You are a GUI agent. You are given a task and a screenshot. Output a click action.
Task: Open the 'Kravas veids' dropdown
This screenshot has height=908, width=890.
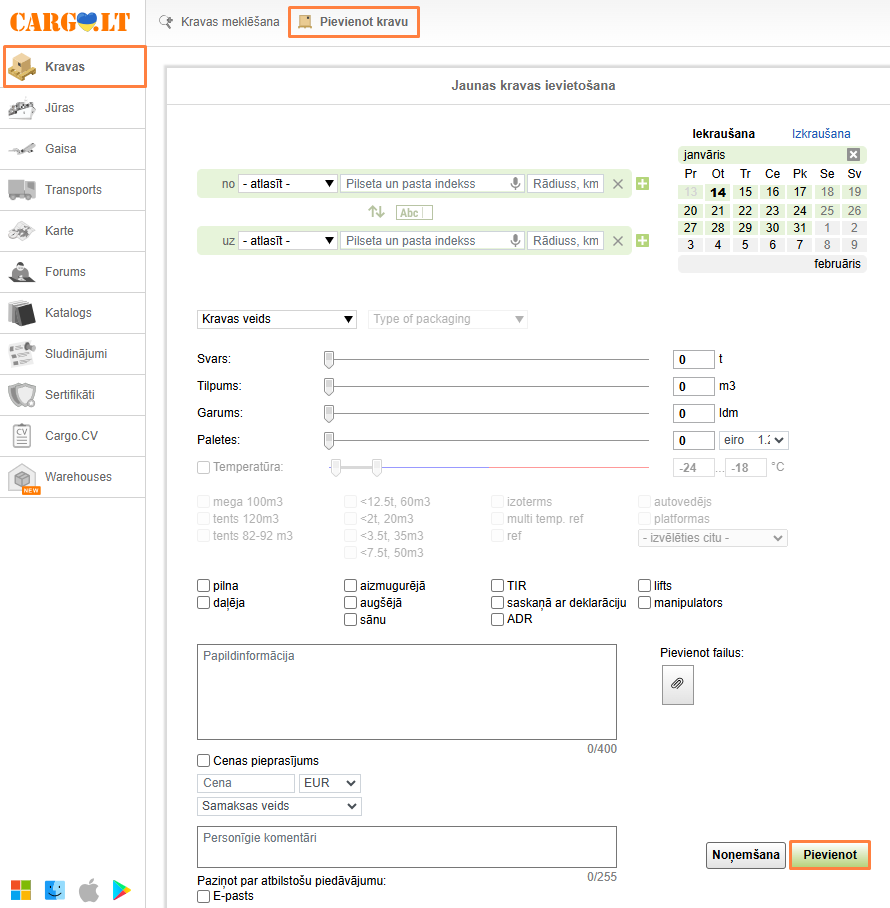277,319
